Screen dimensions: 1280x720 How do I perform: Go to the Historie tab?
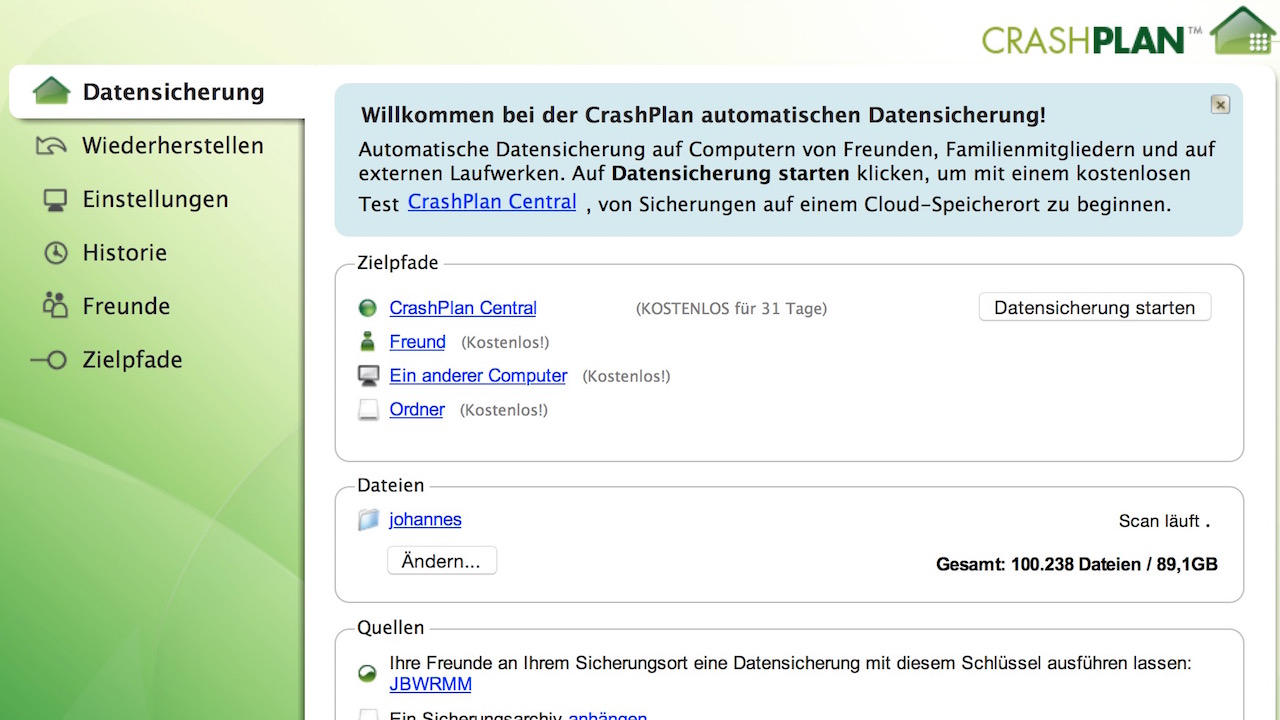pos(124,253)
